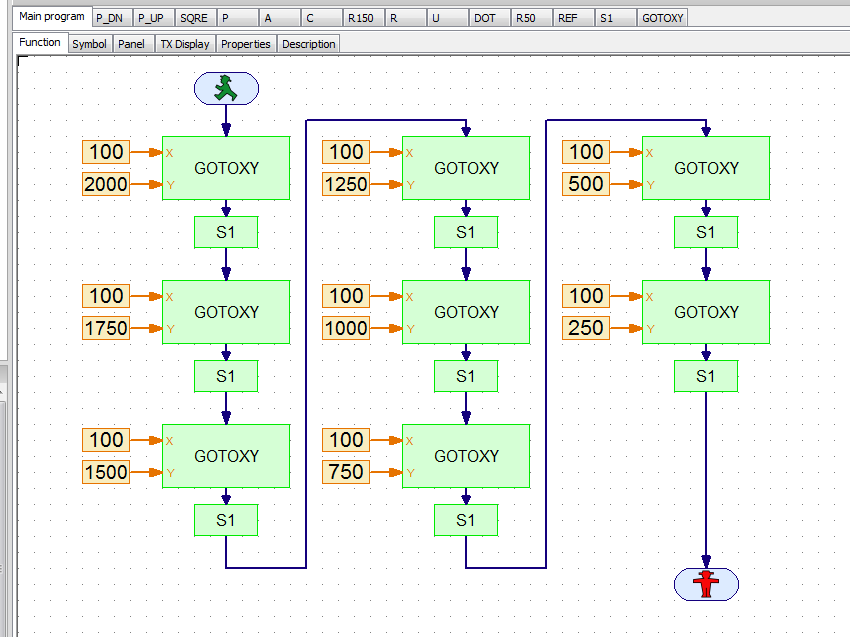The height and width of the screenshot is (637, 850).
Task: Select the GOTOXY block with Y input 750
Action: pos(466,456)
